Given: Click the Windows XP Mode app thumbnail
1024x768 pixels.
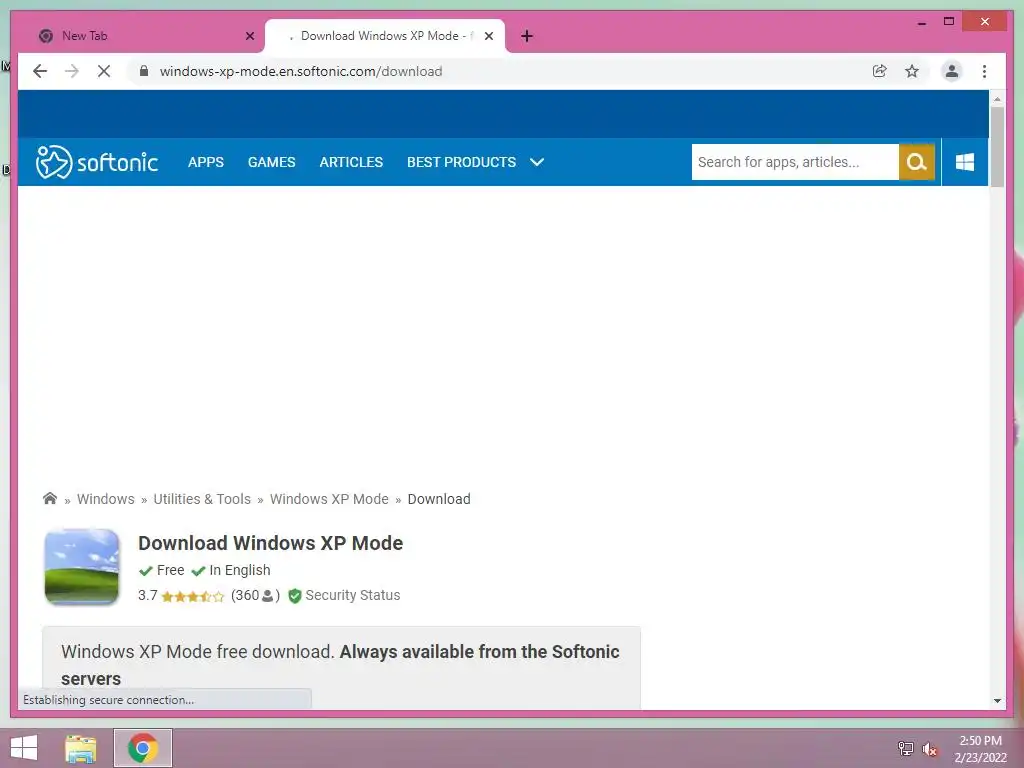Looking at the screenshot, I should point(82,567).
